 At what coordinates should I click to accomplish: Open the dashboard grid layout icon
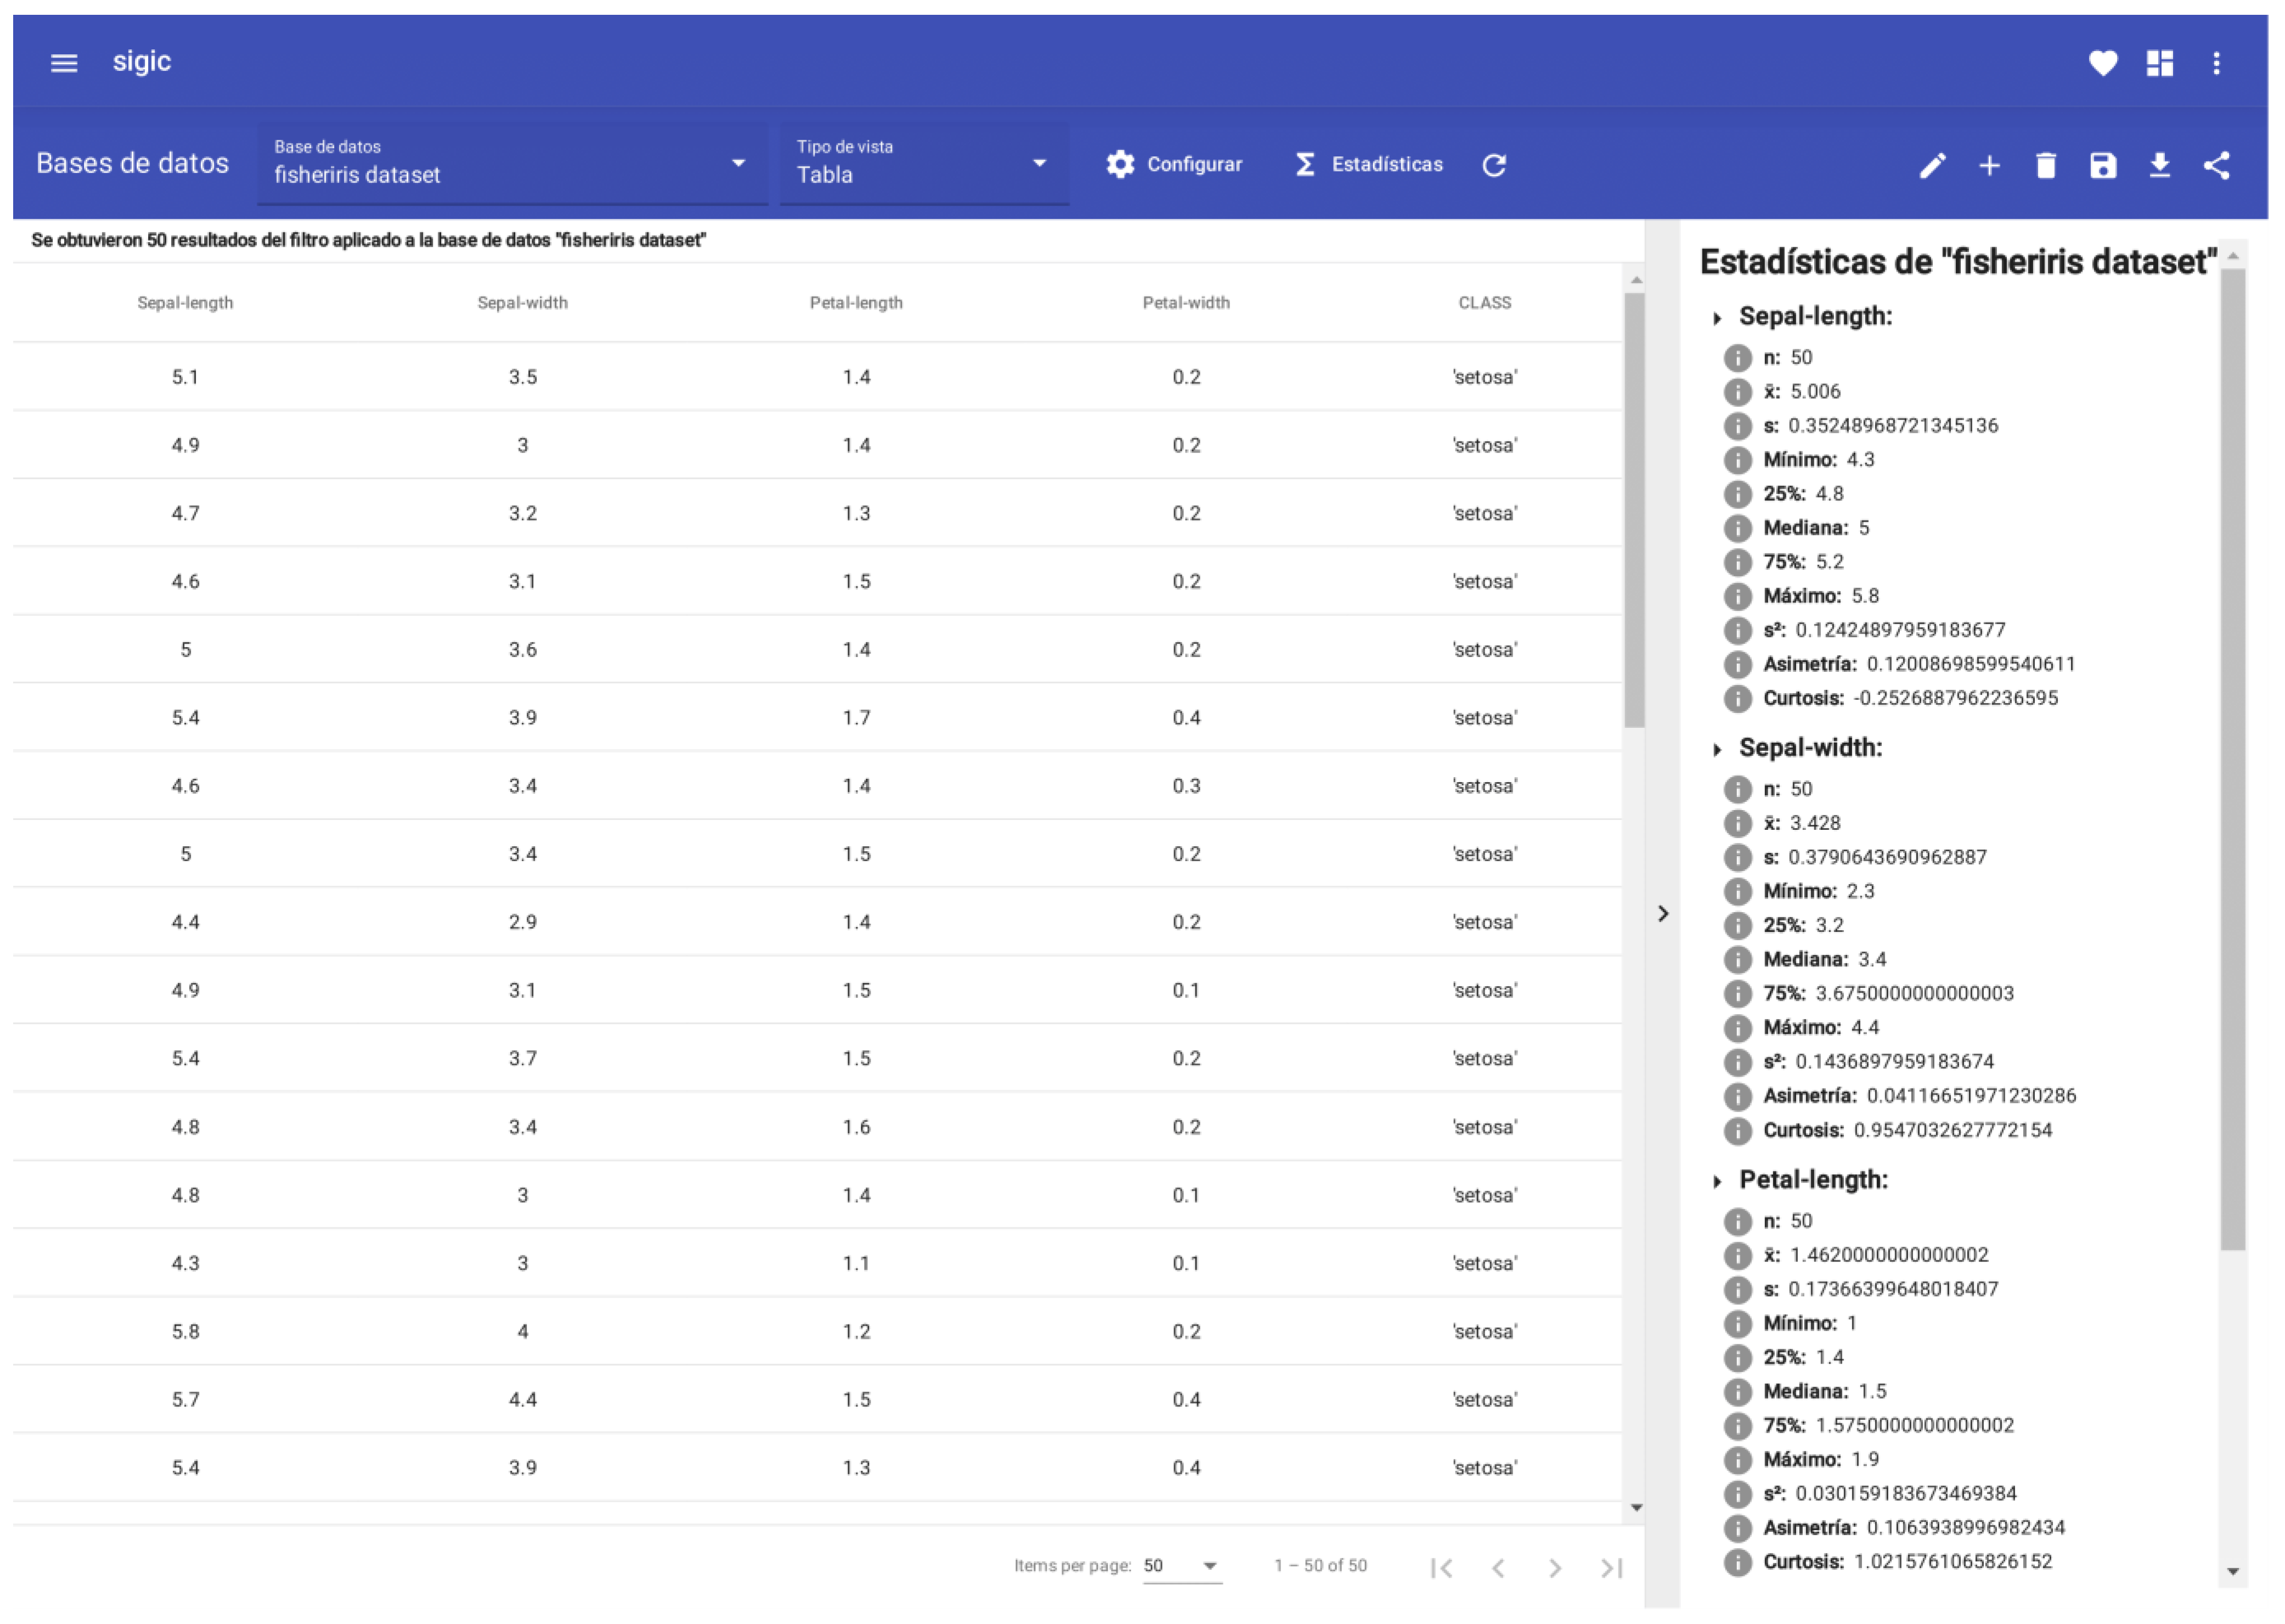click(2159, 63)
